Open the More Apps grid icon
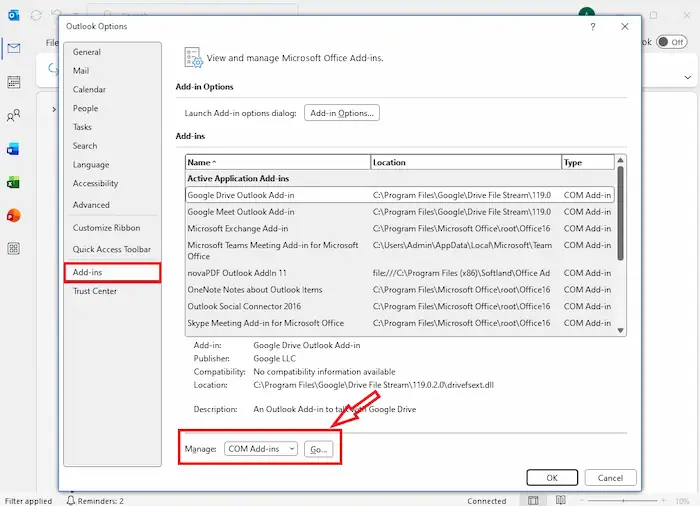Screen dimensions: 700x506 [x=13, y=249]
